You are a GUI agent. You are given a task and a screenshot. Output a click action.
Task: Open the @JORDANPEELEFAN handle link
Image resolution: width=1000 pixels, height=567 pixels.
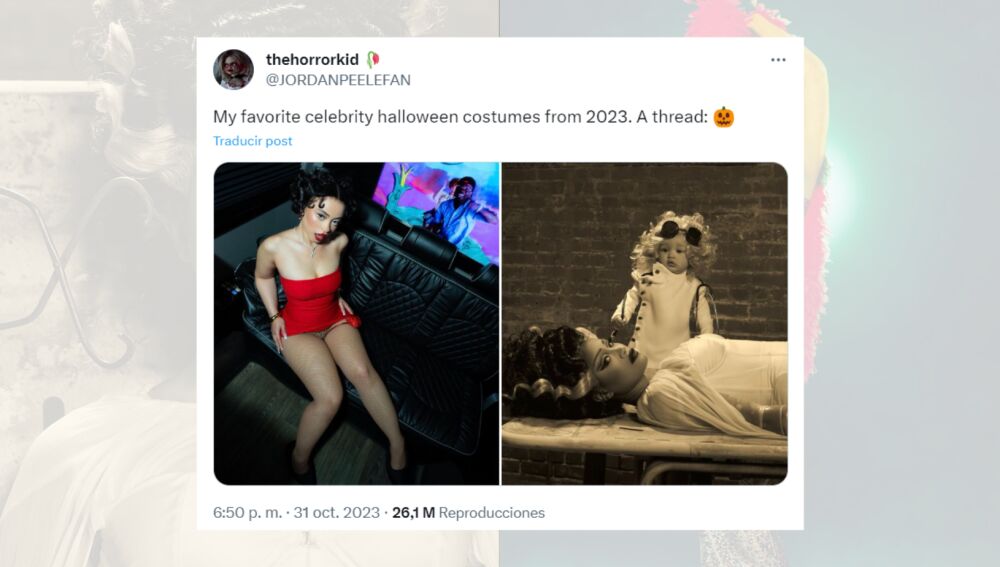click(338, 80)
